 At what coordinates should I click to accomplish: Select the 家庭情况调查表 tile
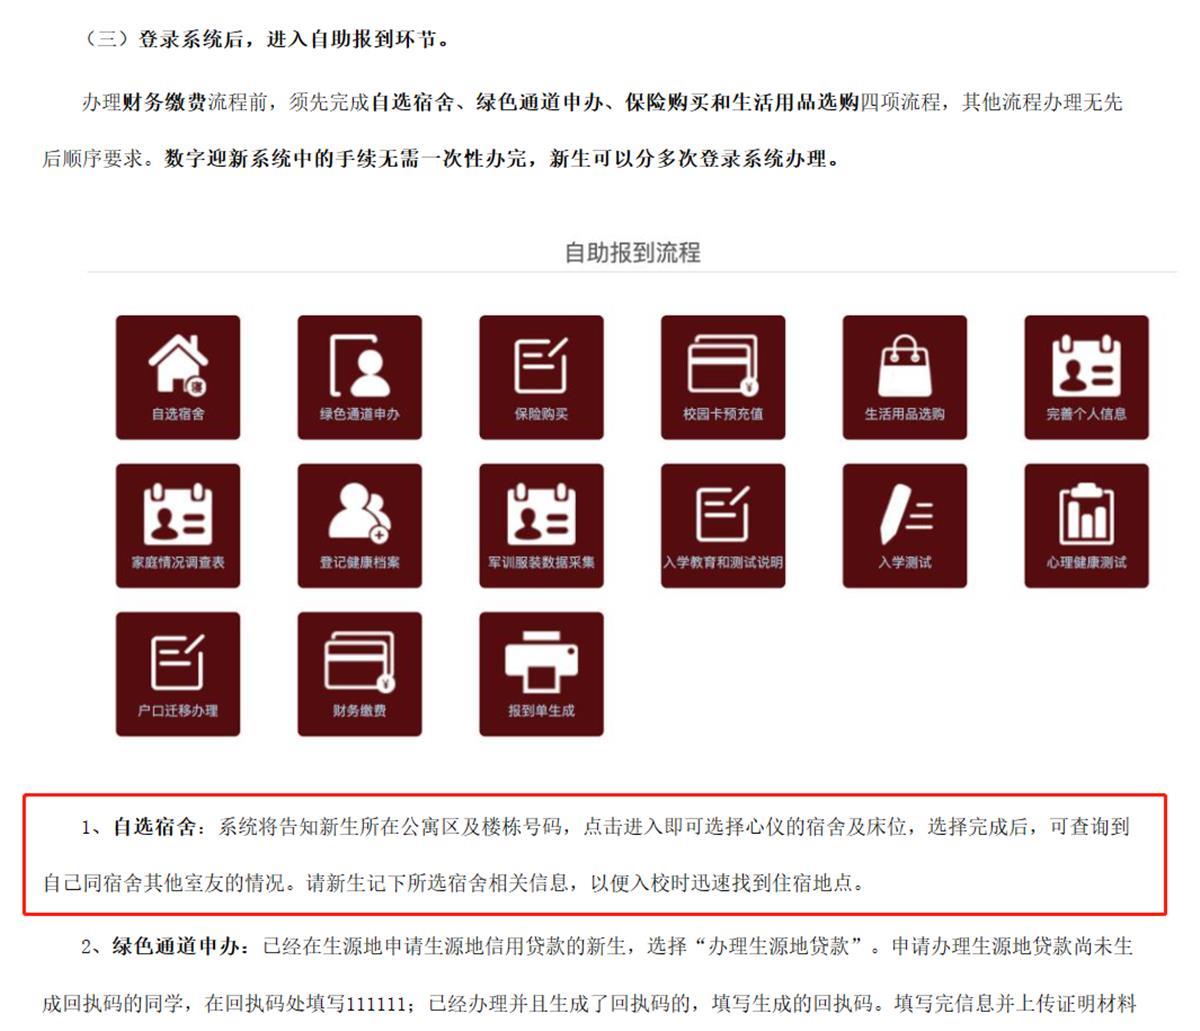[178, 525]
